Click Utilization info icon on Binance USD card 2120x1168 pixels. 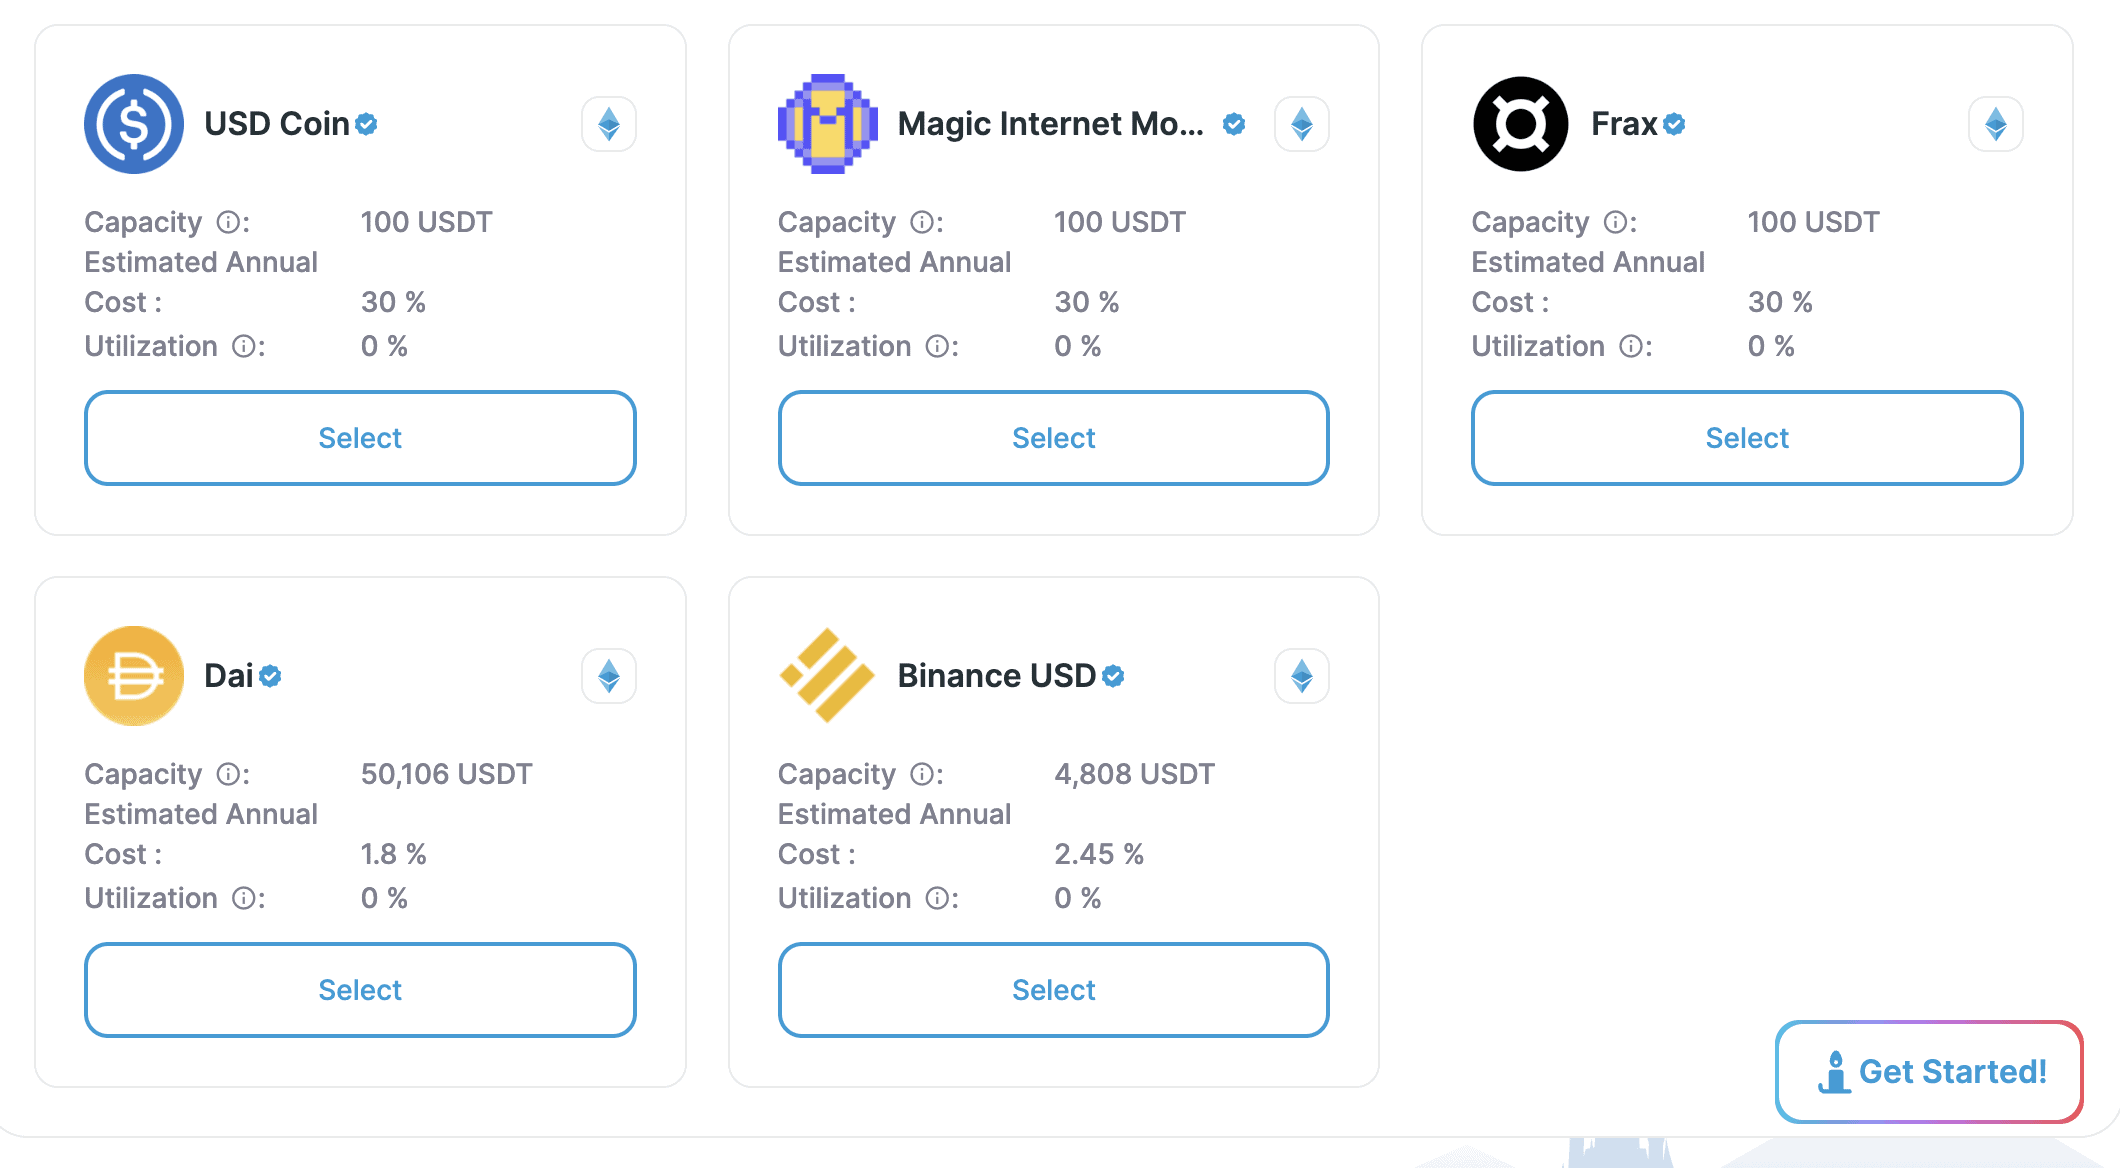click(936, 898)
